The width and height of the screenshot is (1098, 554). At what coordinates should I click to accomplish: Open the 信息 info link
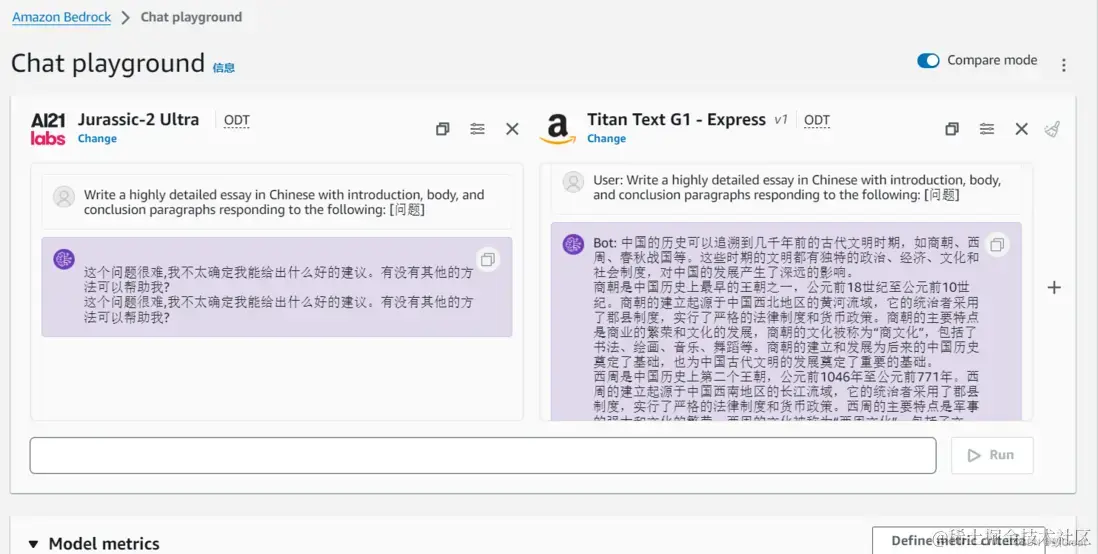point(224,68)
